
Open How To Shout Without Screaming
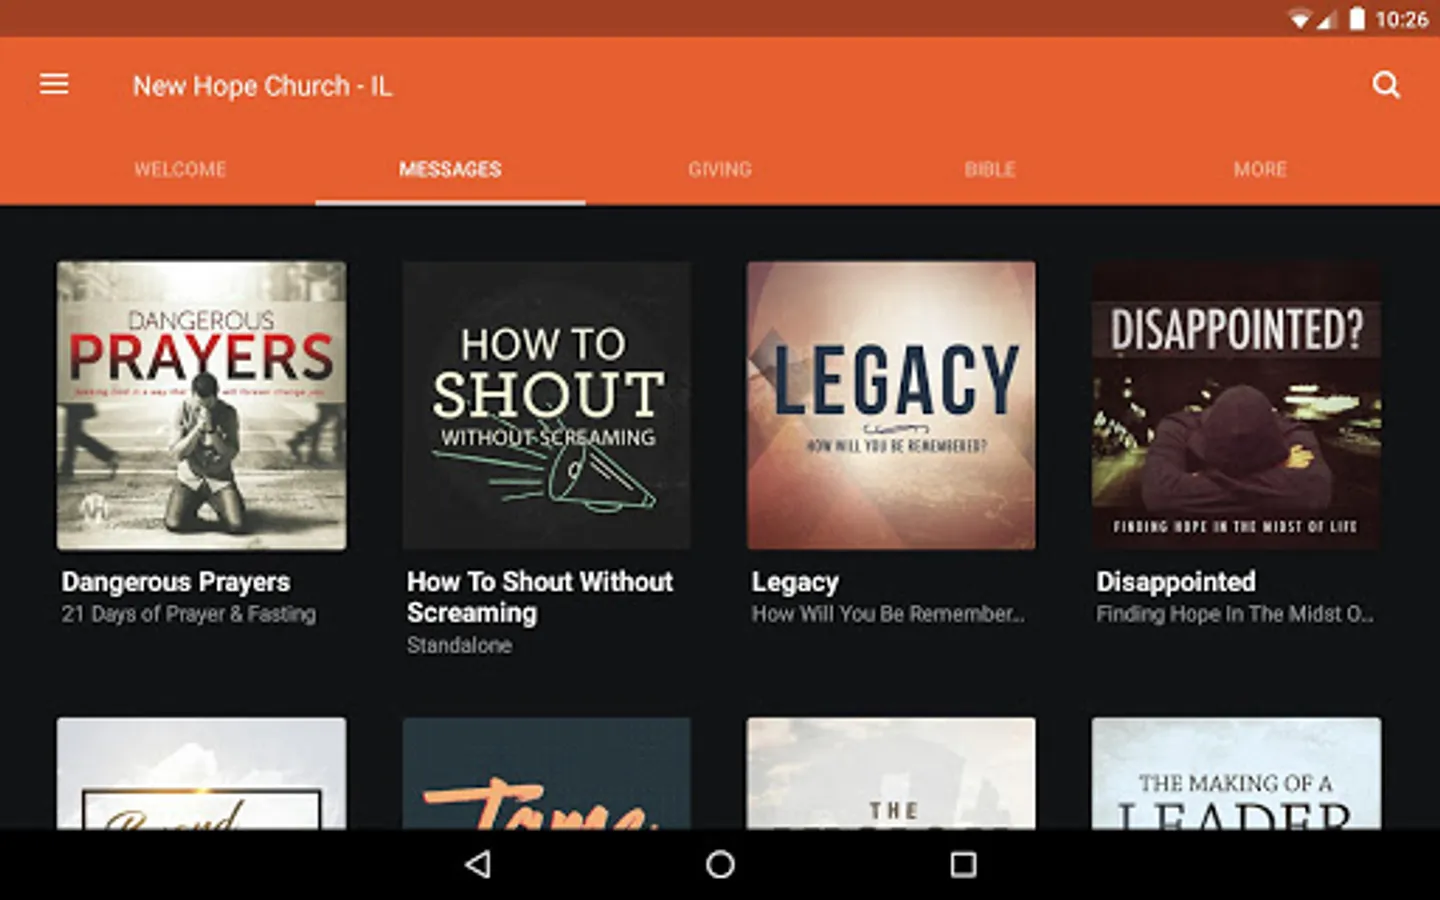pos(546,405)
